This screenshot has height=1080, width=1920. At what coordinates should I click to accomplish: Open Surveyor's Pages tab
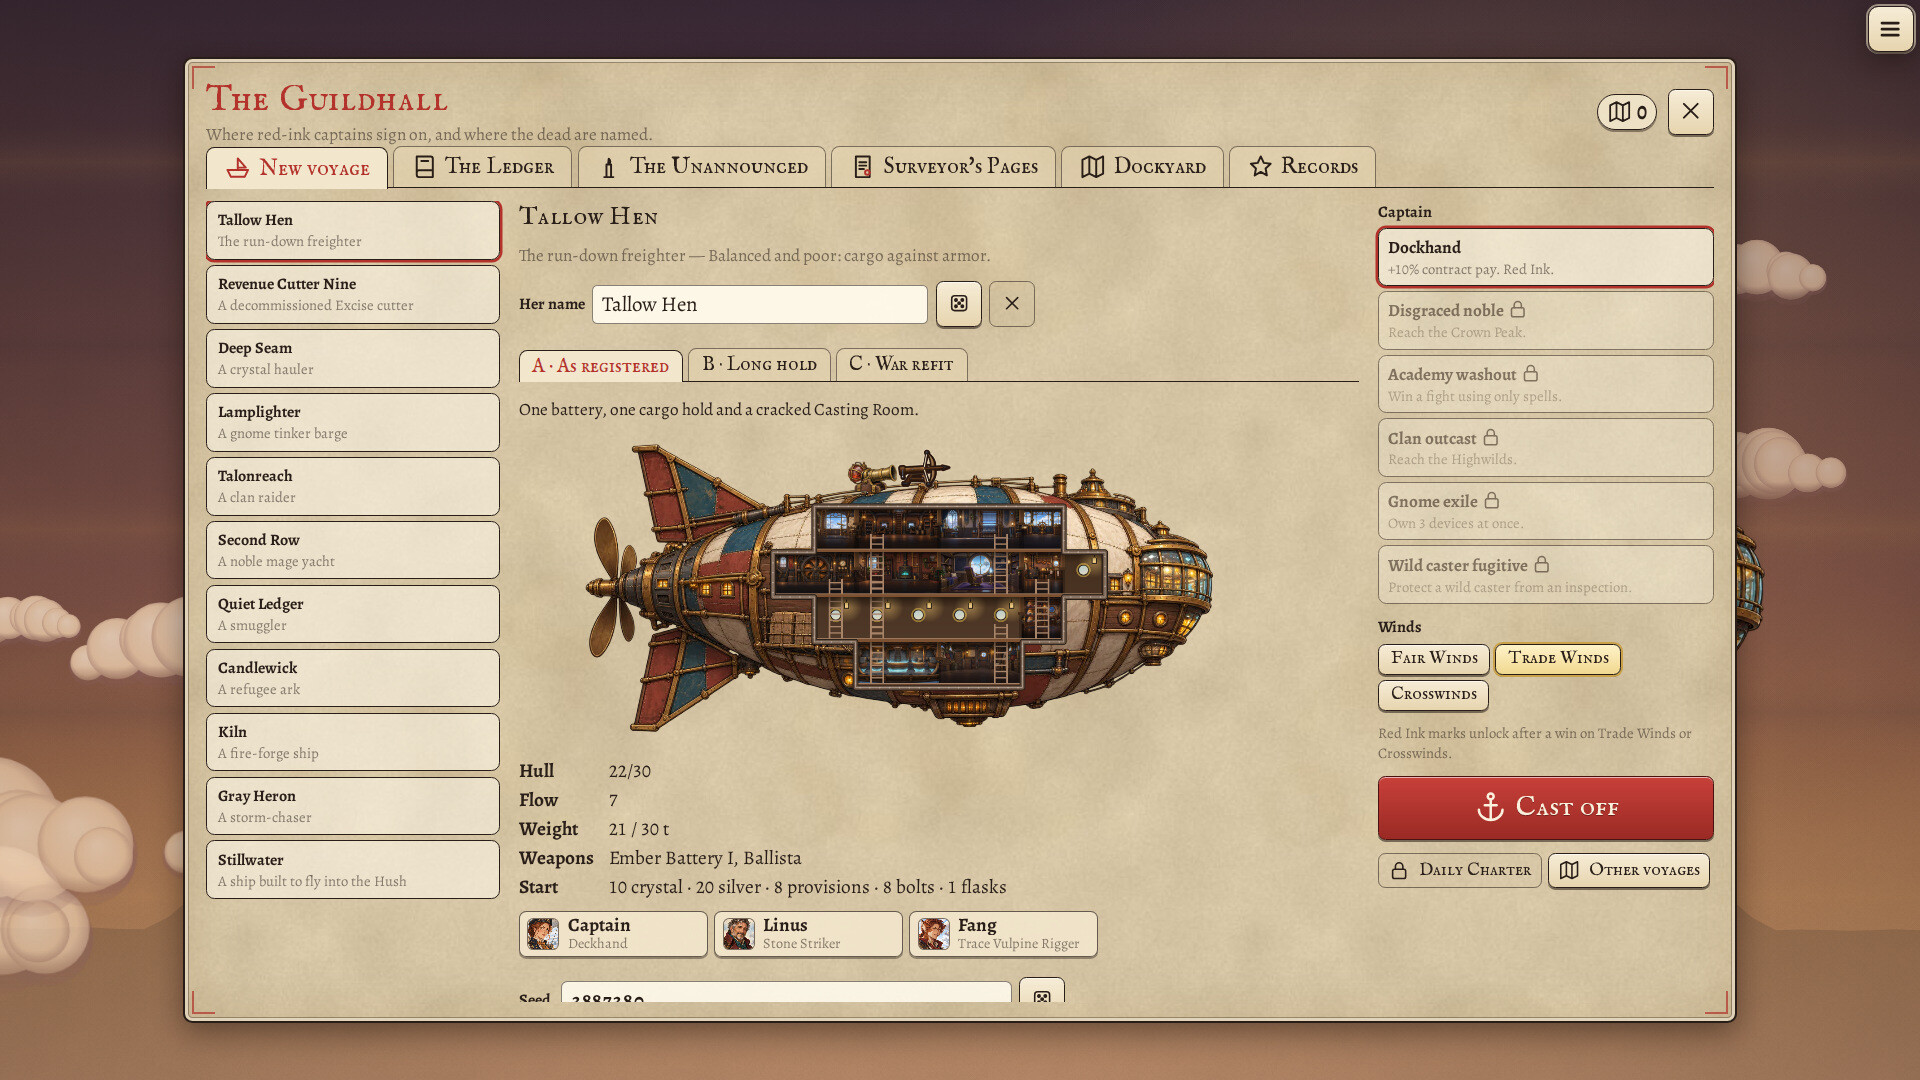pyautogui.click(x=943, y=167)
